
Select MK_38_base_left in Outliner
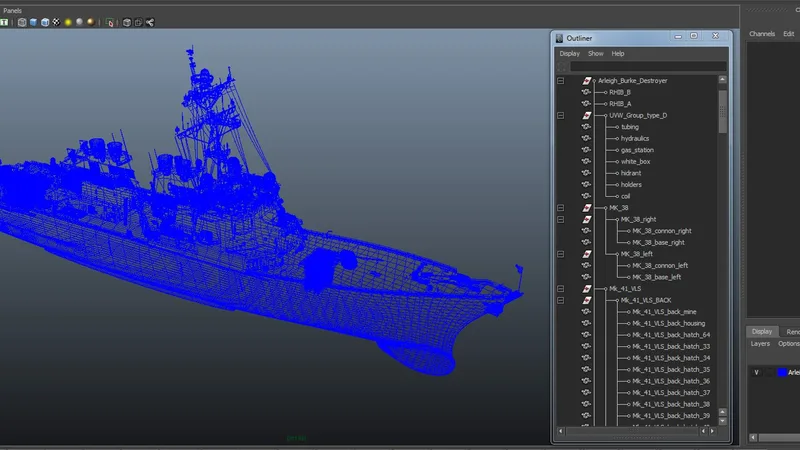click(x=657, y=277)
